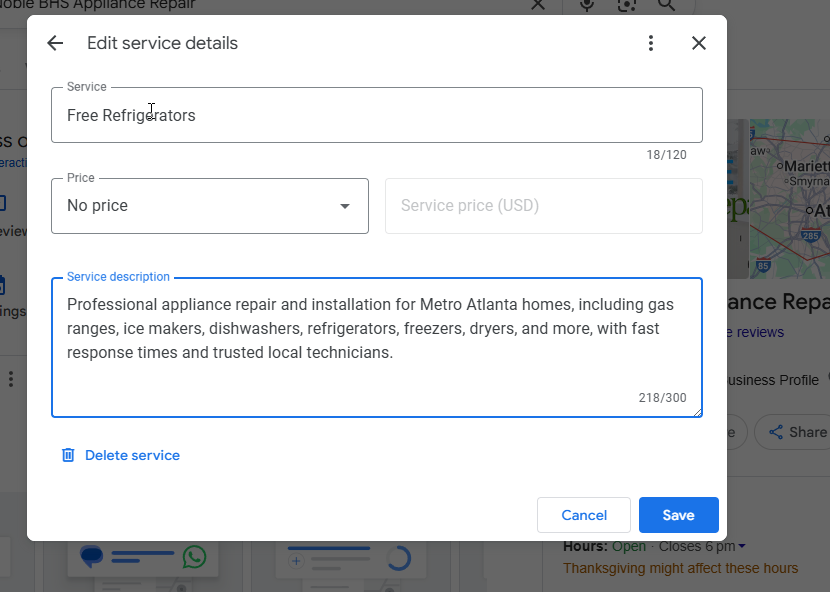Click the Google voice search microphone icon

click(x=587, y=5)
